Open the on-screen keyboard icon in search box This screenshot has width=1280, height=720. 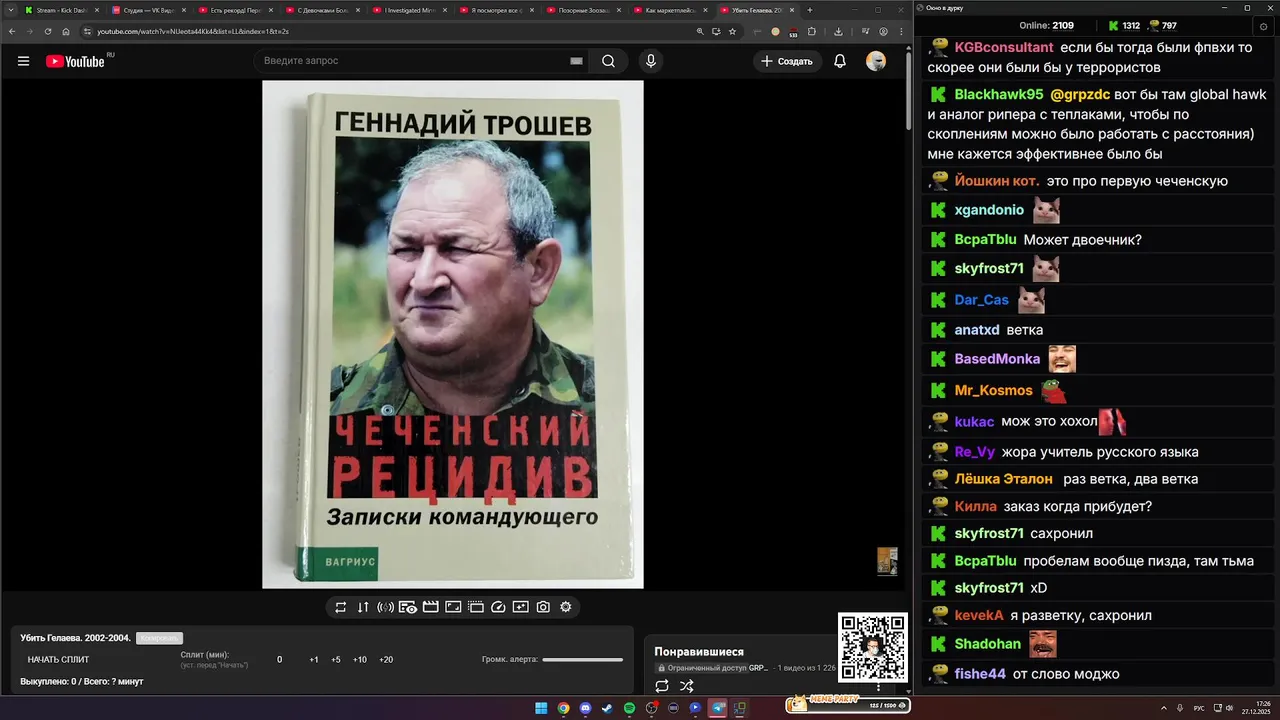[576, 61]
